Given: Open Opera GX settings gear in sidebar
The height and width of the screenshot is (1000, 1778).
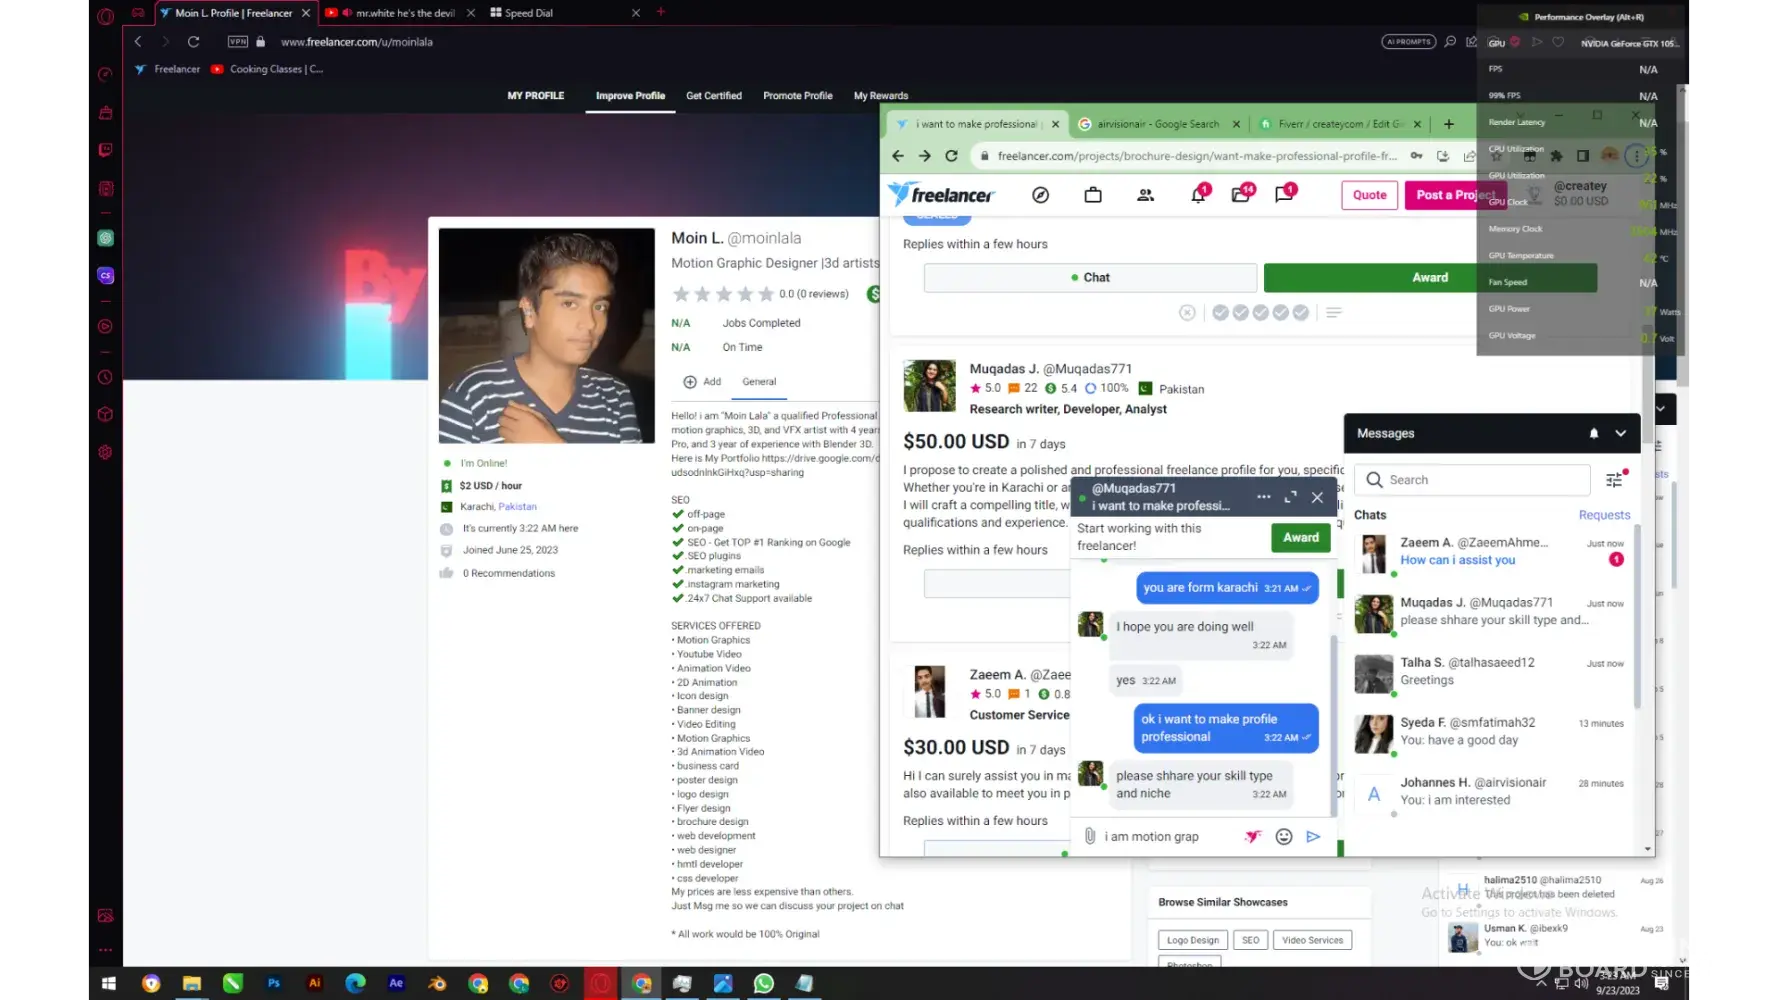Looking at the screenshot, I should [x=105, y=452].
